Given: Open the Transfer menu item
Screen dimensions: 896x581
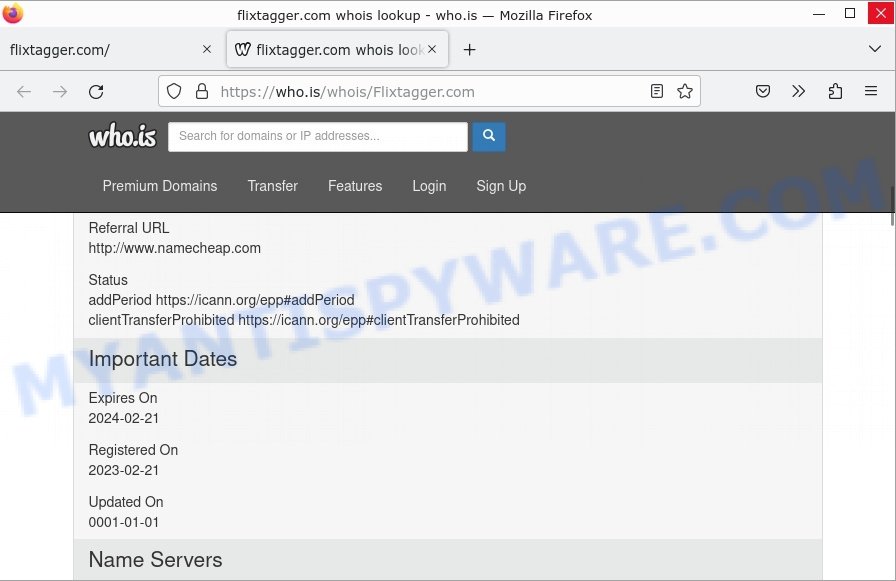Looking at the screenshot, I should tap(273, 186).
